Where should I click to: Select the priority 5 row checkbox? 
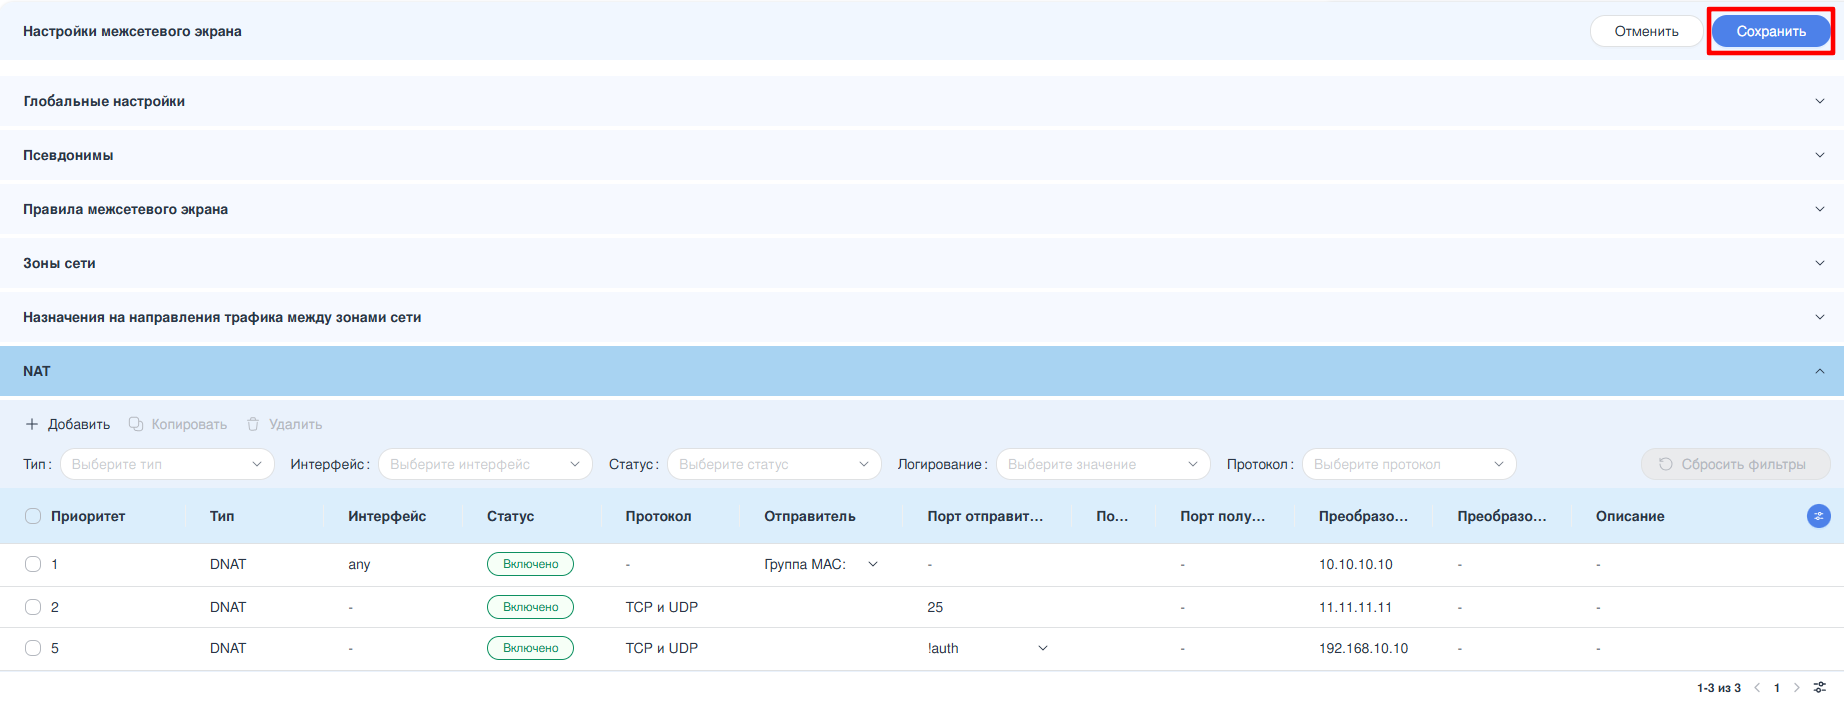[33, 648]
